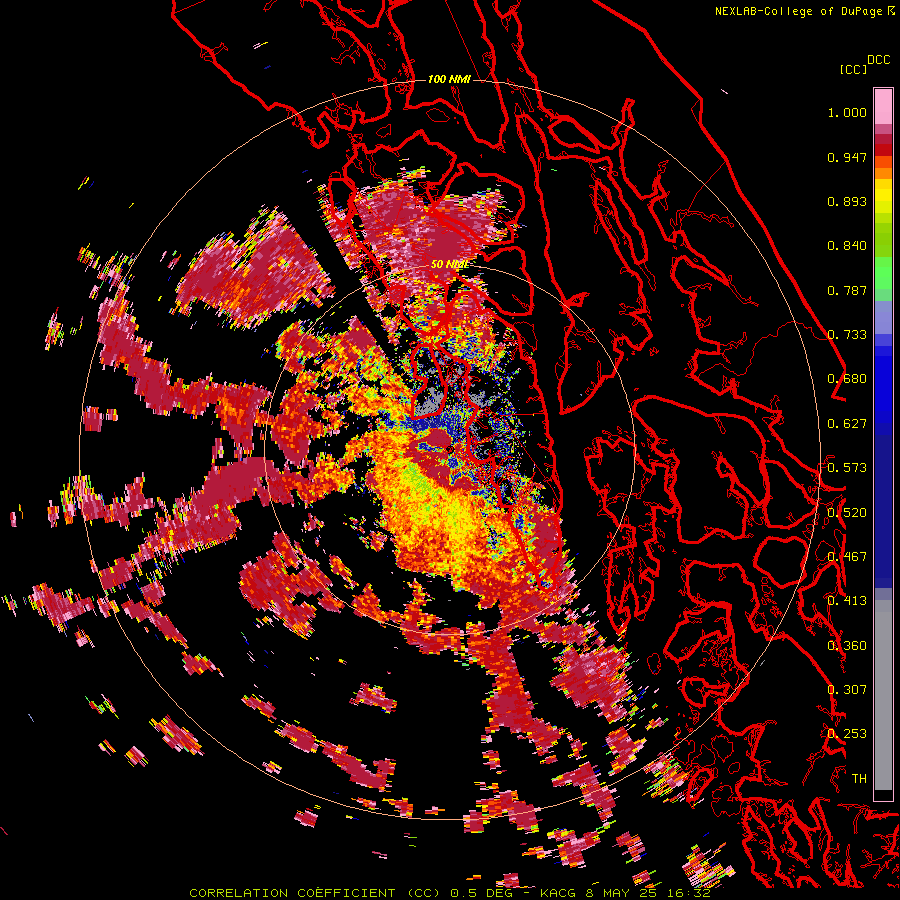The image size is (900, 900).
Task: Pick the orange color bar segment near 0.947
Action: pyautogui.click(x=883, y=162)
